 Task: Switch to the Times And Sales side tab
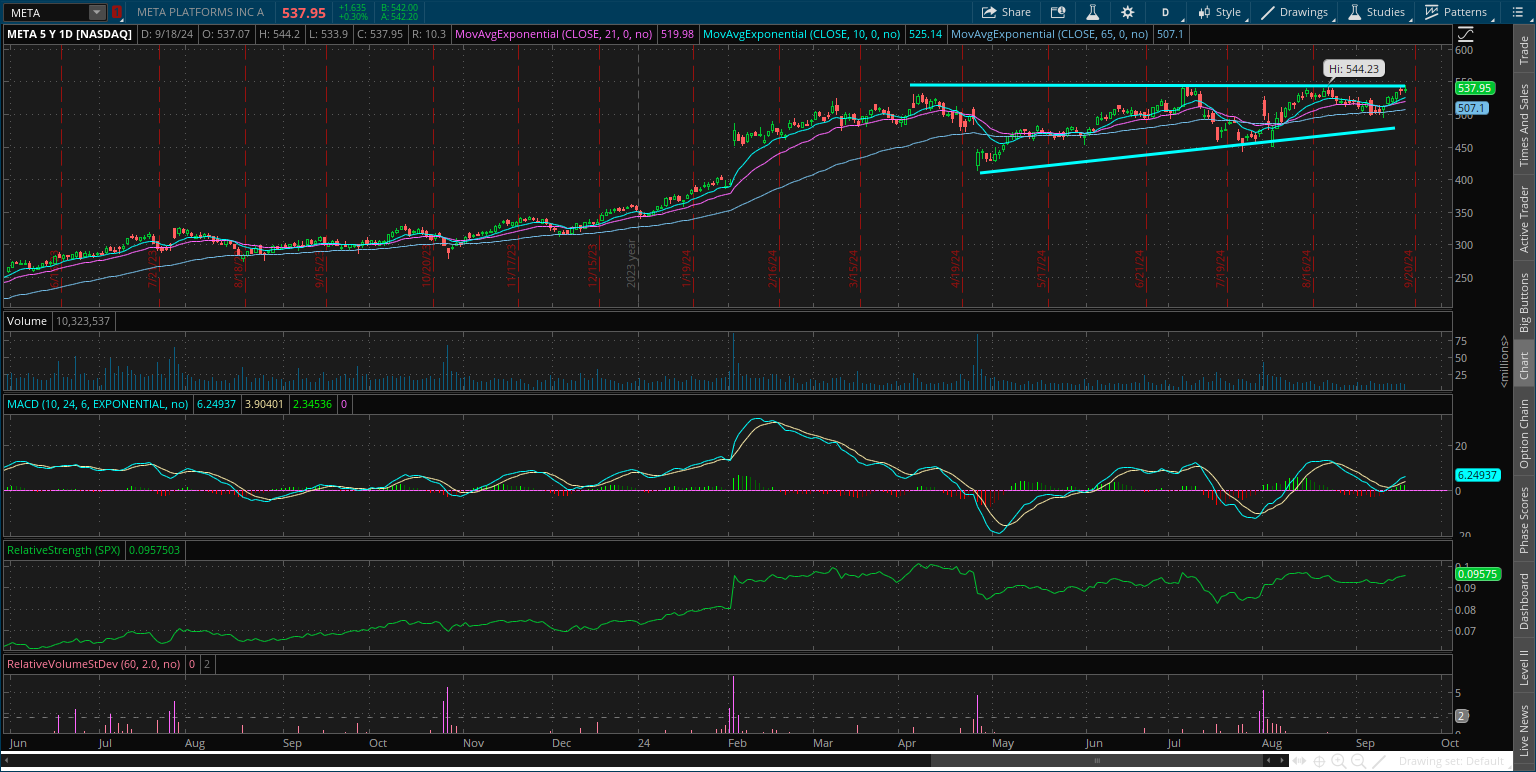(1524, 125)
